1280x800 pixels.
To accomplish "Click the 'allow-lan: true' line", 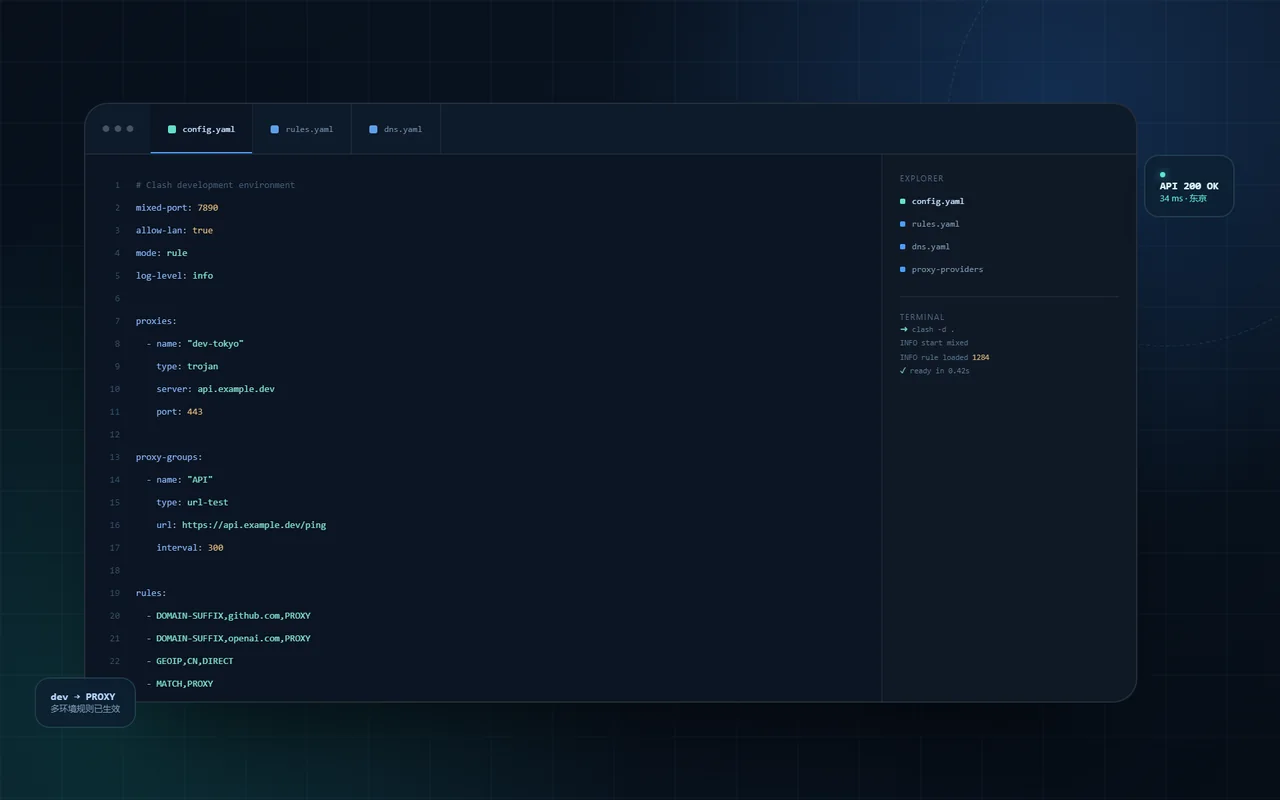I will pyautogui.click(x=174, y=230).
